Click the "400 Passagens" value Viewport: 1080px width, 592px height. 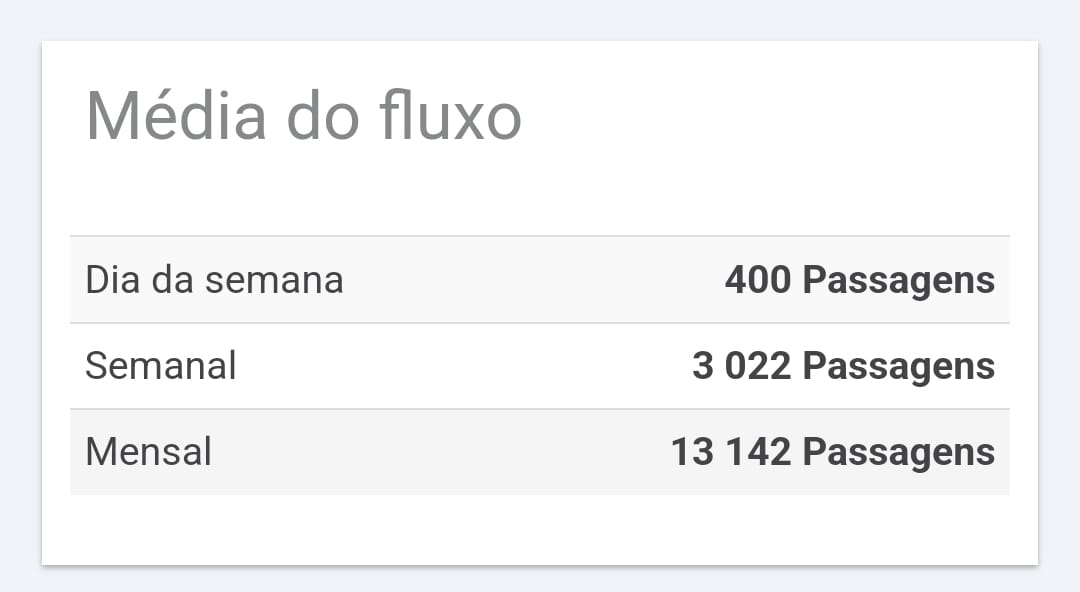(860, 280)
